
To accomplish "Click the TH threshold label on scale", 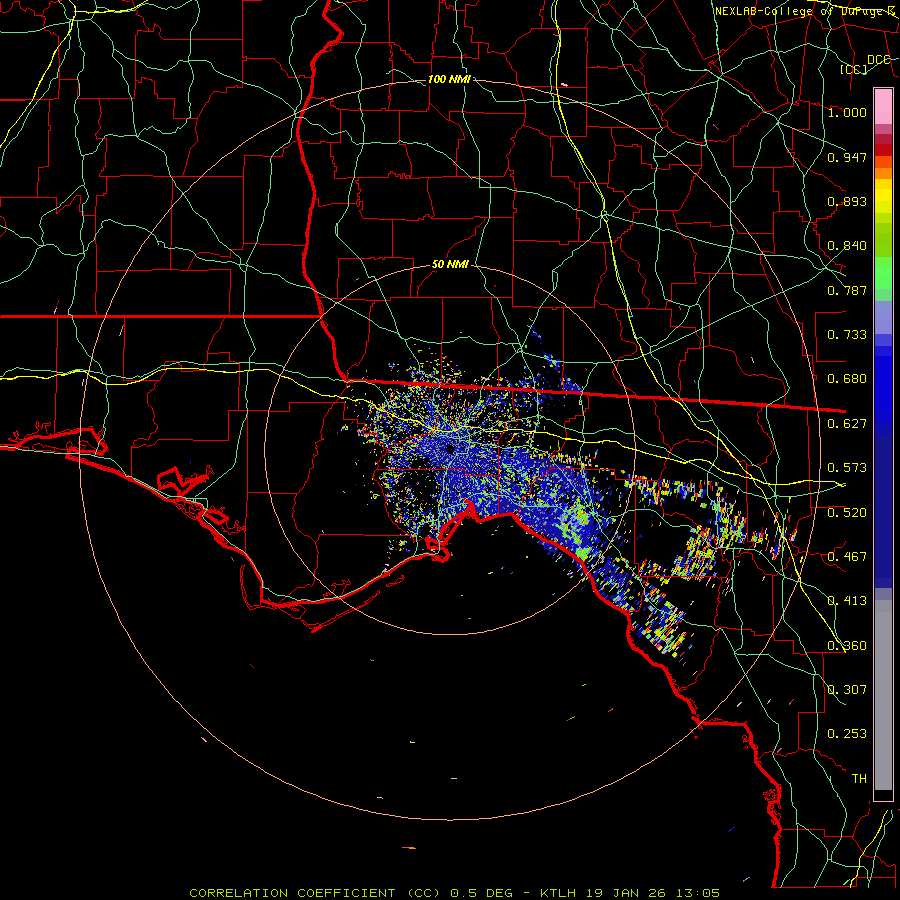I will [859, 779].
